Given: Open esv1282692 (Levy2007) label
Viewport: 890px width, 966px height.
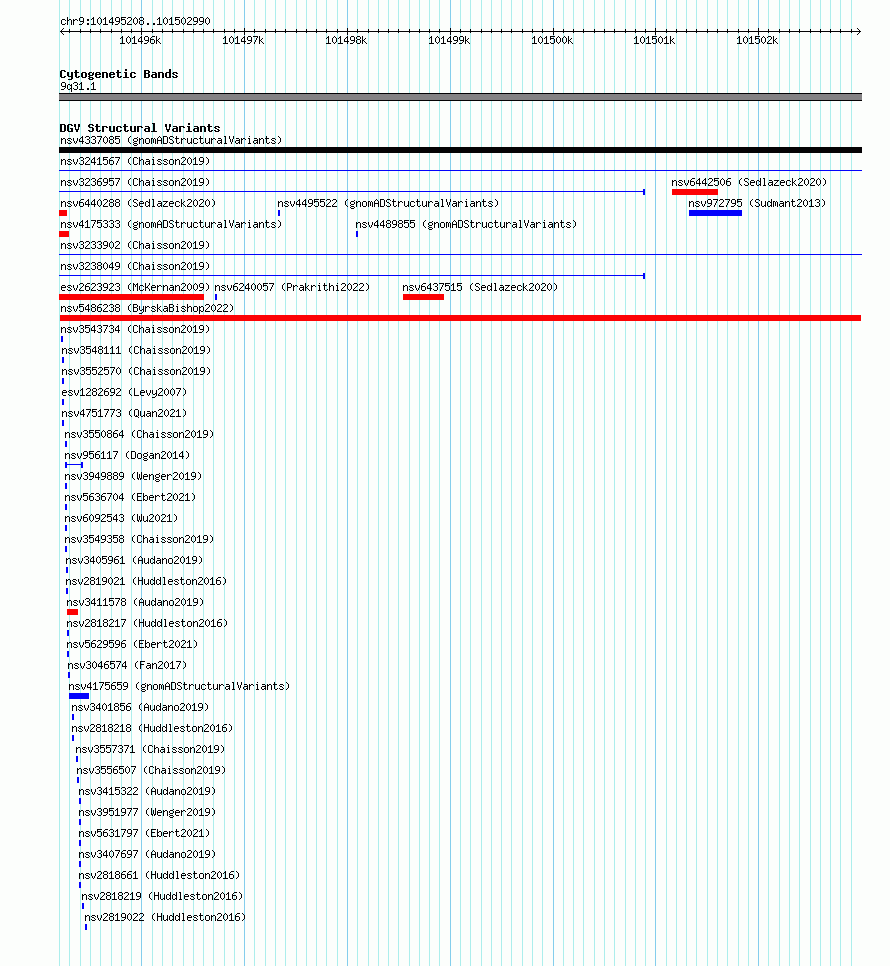Looking at the screenshot, I should (x=124, y=392).
